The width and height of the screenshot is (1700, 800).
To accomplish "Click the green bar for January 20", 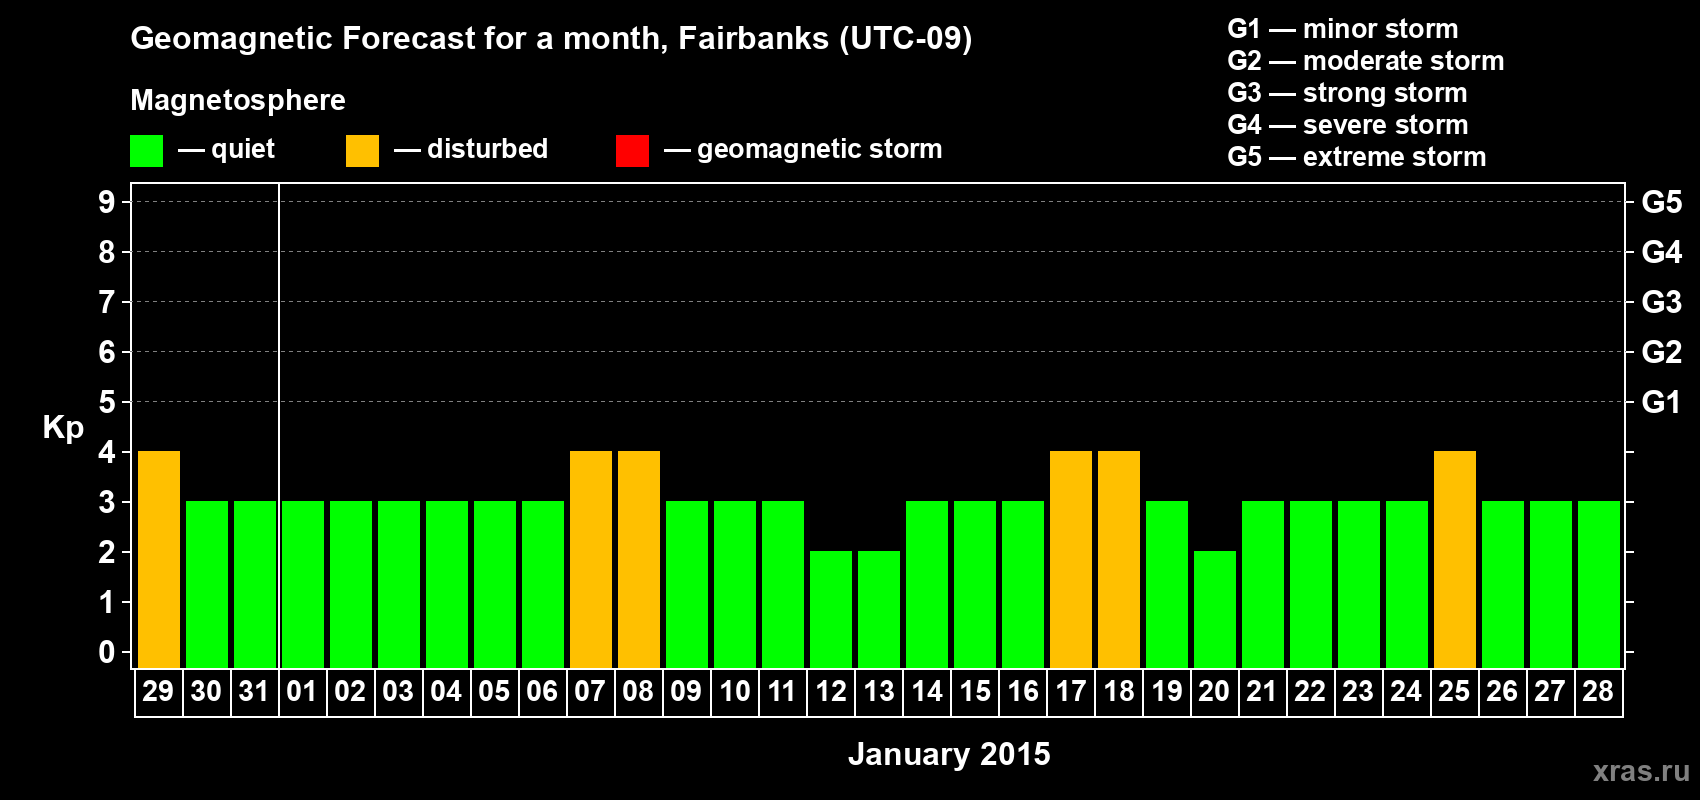I will coord(1215,610).
